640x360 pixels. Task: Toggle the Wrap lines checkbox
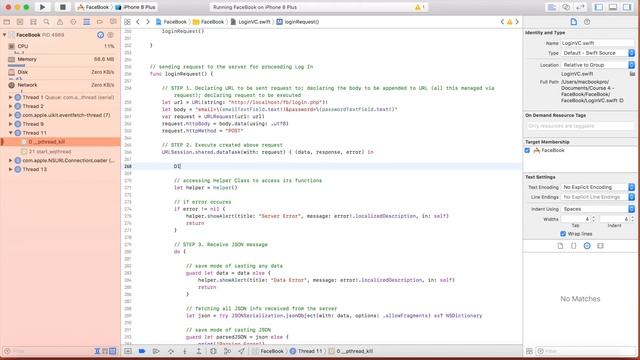pos(563,234)
